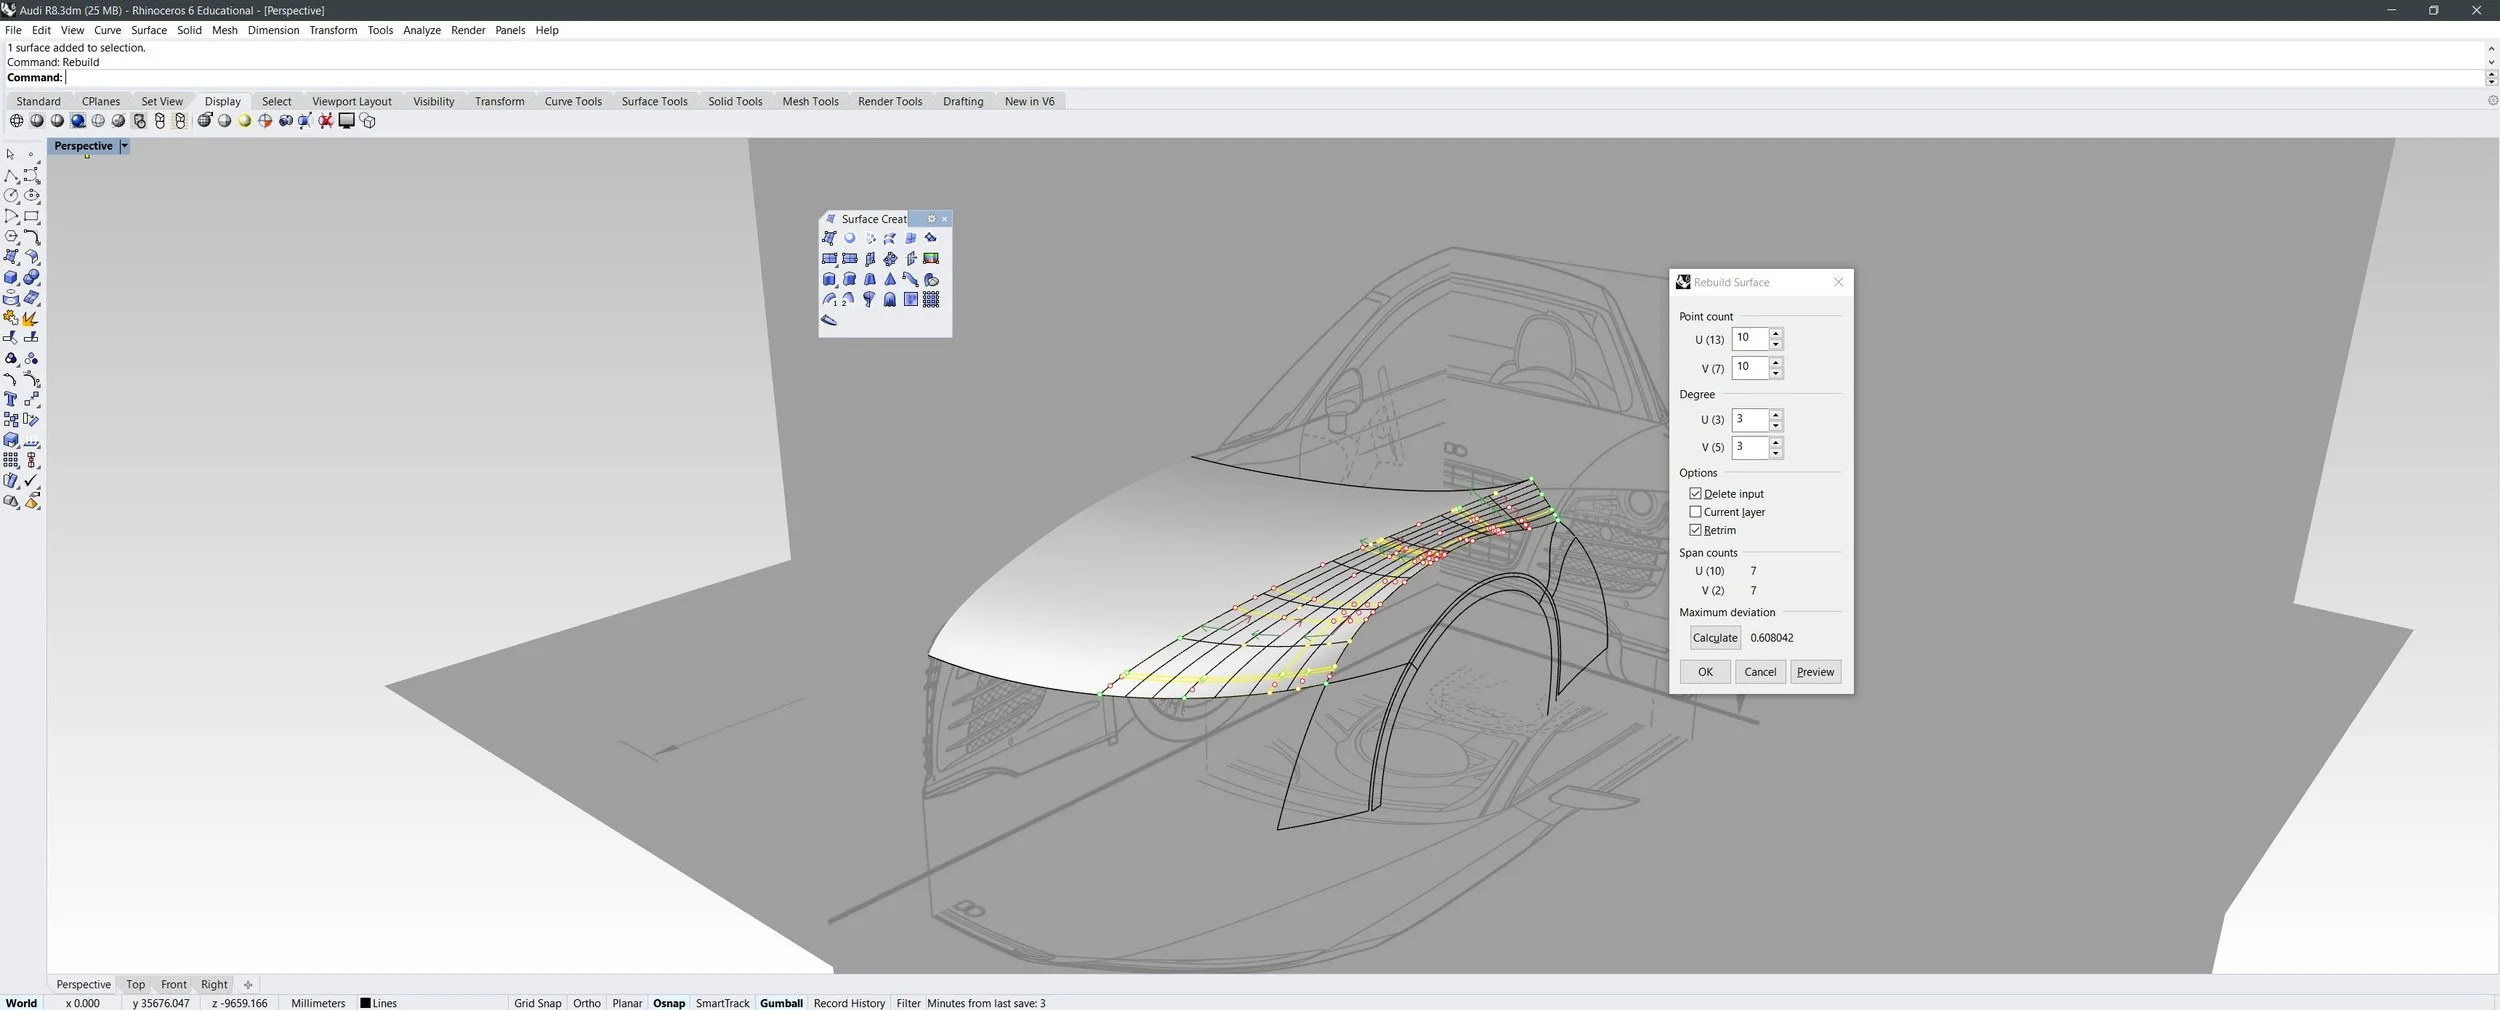Open the Surface menu
Screen dimensions: 2500x1010
(149, 30)
